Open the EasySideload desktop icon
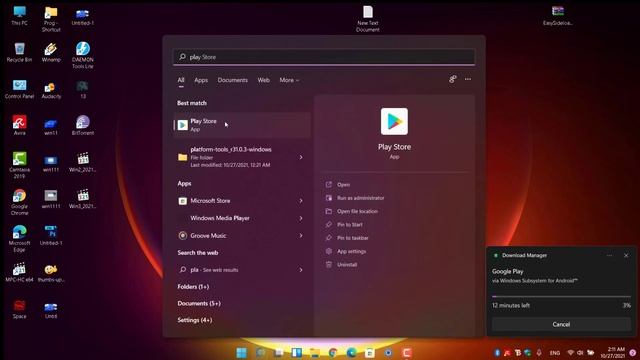The image size is (640, 360). click(x=558, y=16)
